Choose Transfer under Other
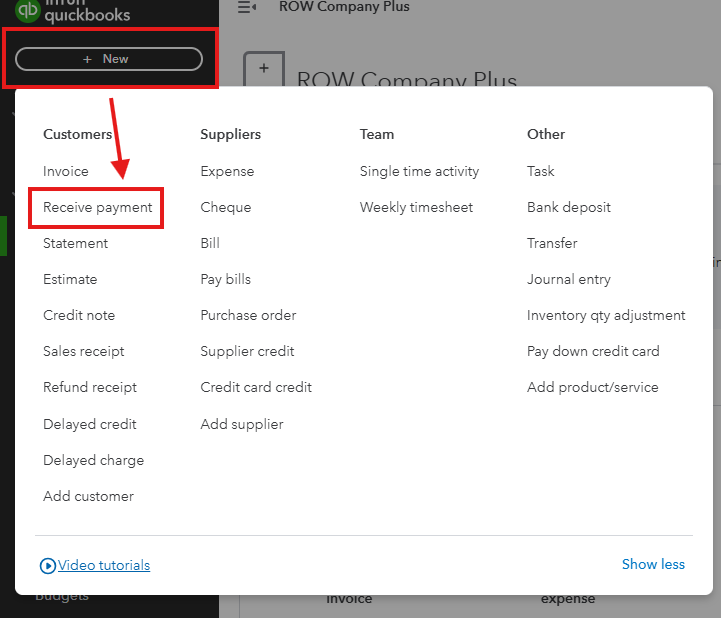721x618 pixels. click(x=552, y=243)
